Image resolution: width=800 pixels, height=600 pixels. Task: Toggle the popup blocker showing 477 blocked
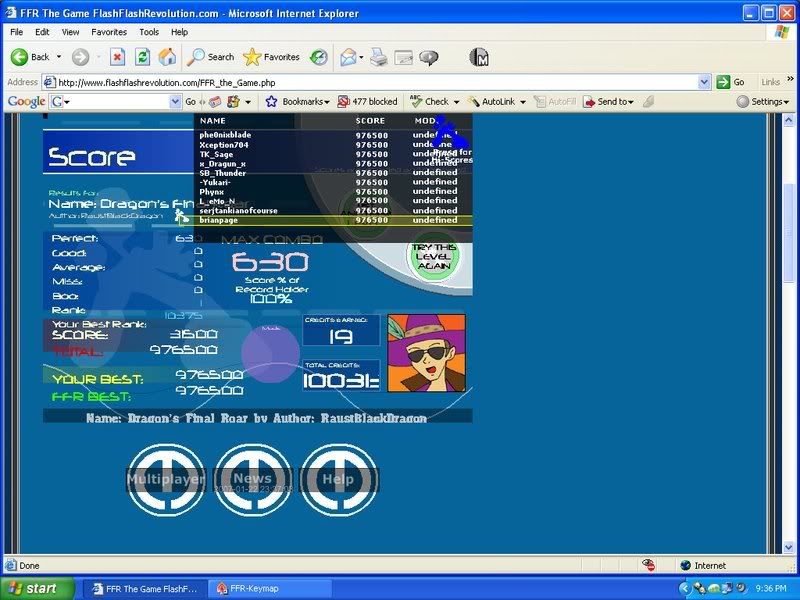click(x=367, y=102)
